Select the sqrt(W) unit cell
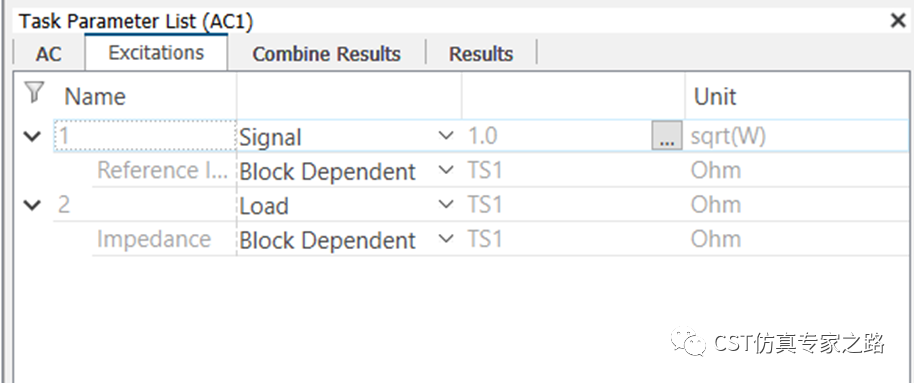 point(728,137)
